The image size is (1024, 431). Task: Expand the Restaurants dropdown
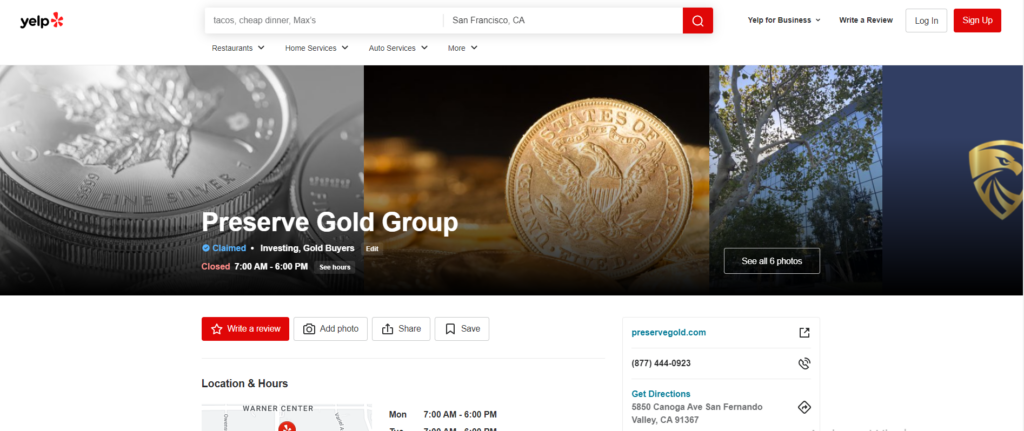(238, 48)
